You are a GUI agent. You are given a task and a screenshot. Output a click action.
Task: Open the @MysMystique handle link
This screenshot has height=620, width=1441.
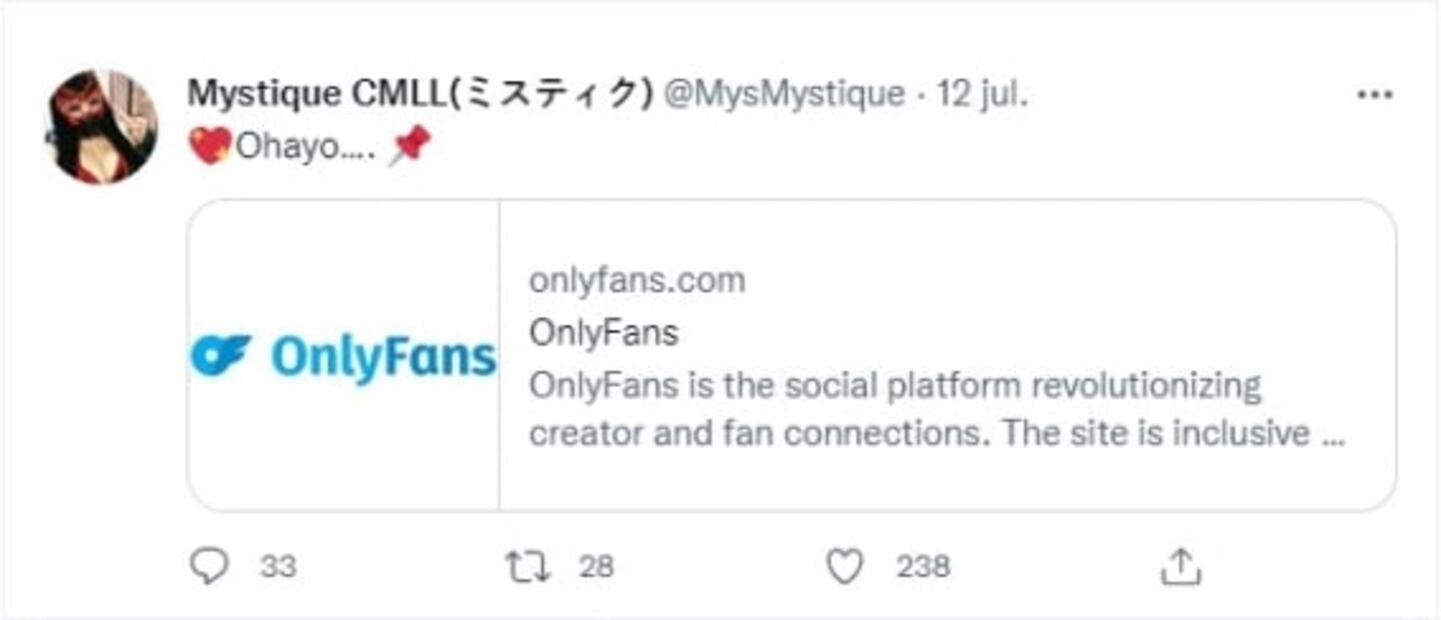coord(784,94)
